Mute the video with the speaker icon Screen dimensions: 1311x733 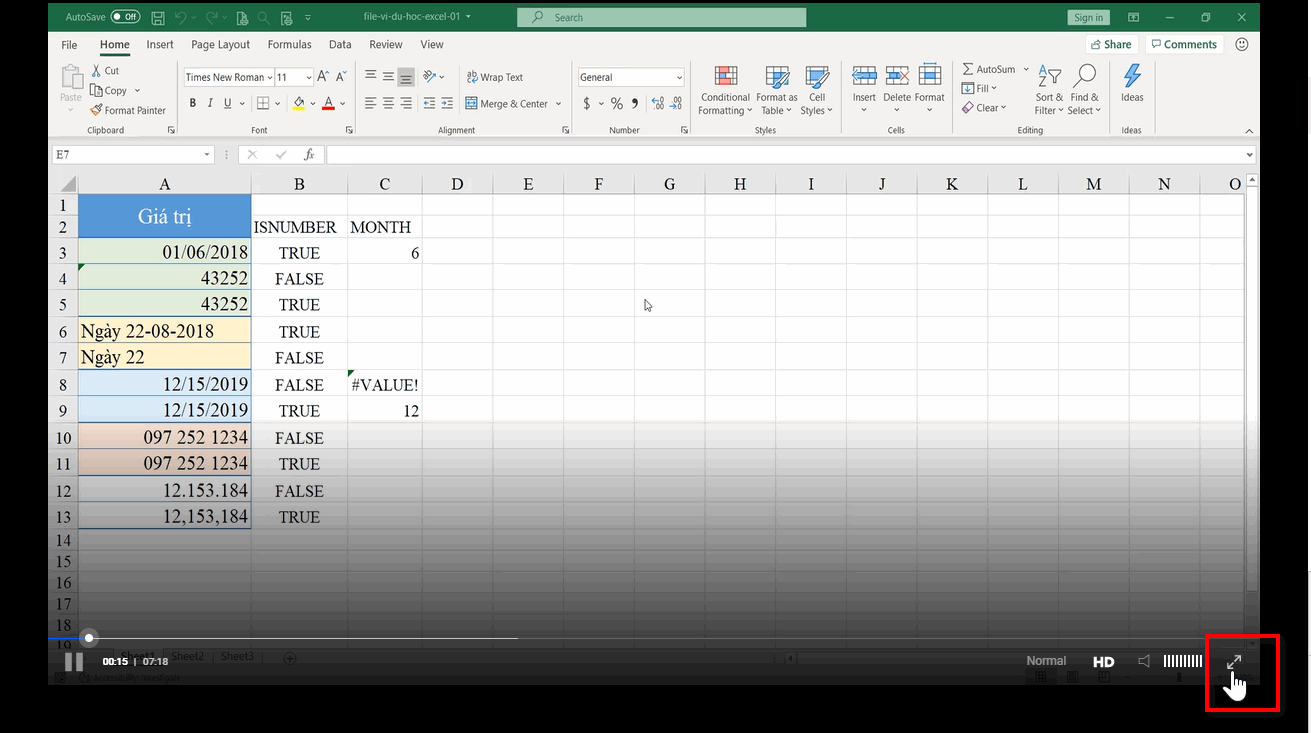[1144, 661]
